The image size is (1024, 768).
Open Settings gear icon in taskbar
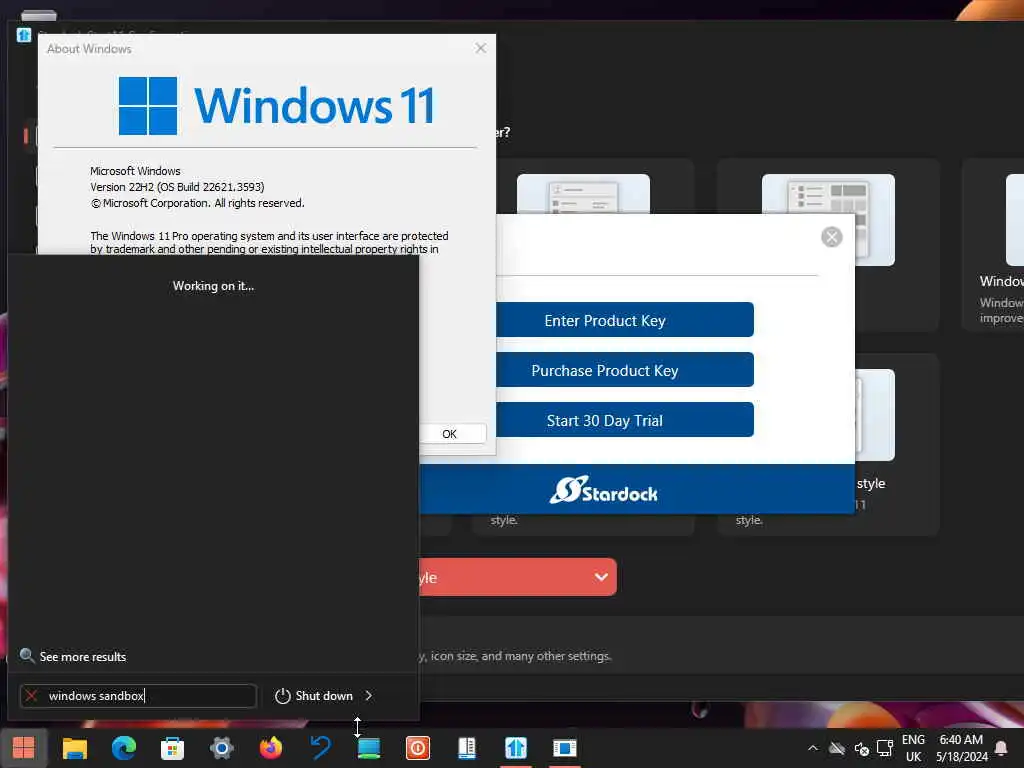pos(221,748)
